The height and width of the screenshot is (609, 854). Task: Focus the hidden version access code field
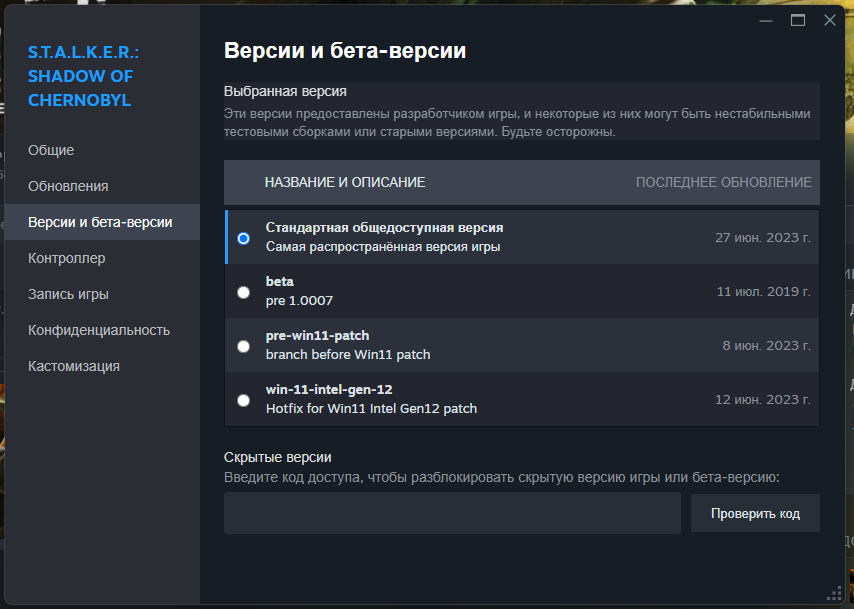click(x=452, y=513)
